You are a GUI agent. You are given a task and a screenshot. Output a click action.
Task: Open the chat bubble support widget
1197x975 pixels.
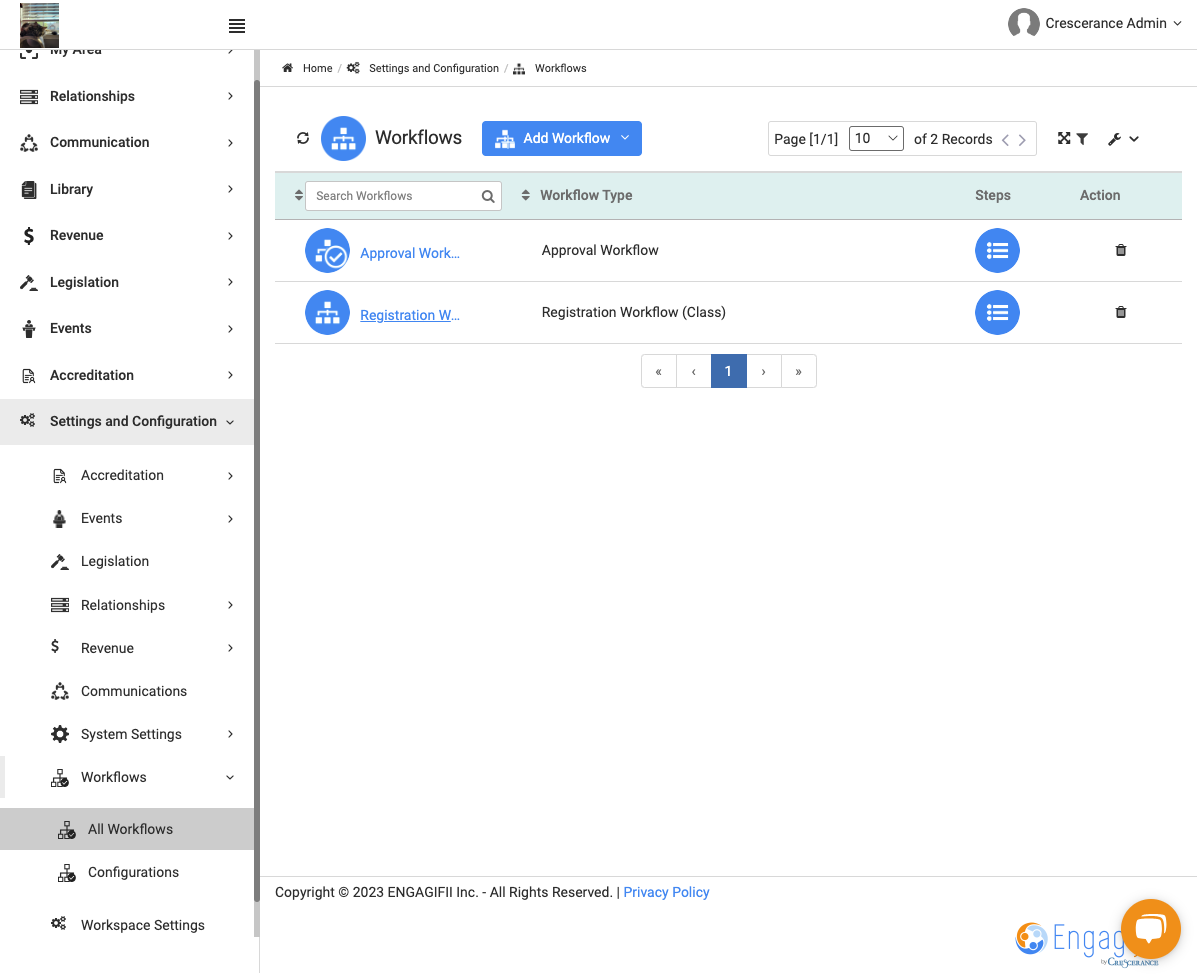[x=1150, y=929]
